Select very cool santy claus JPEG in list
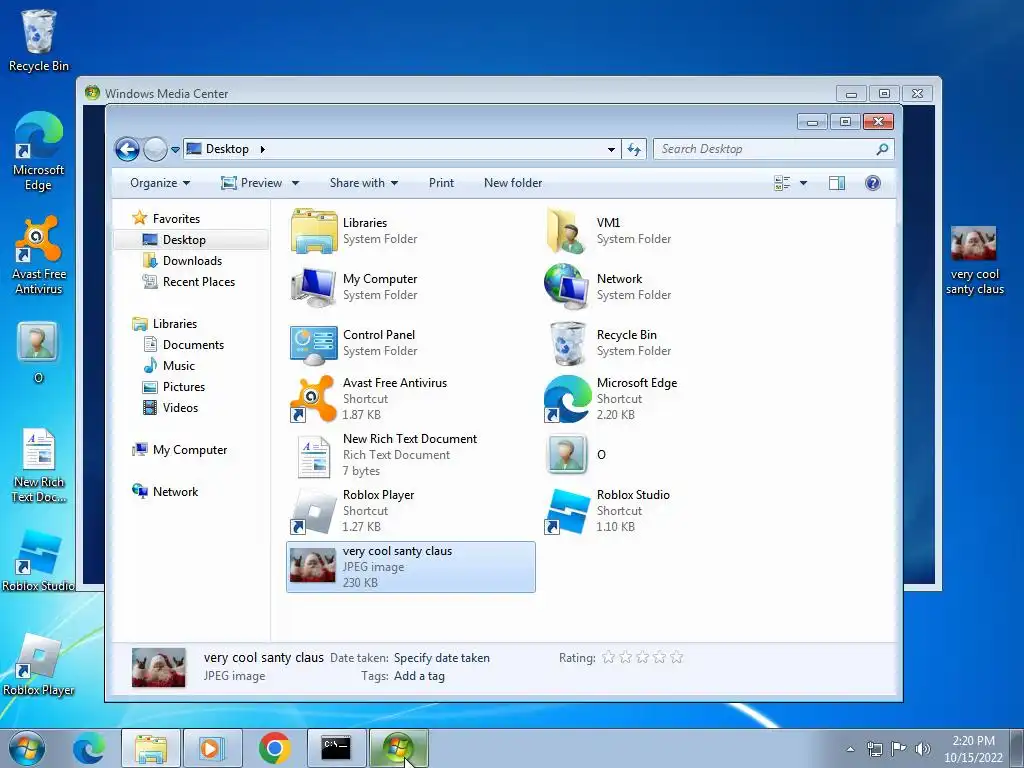This screenshot has width=1024, height=768. (411, 567)
